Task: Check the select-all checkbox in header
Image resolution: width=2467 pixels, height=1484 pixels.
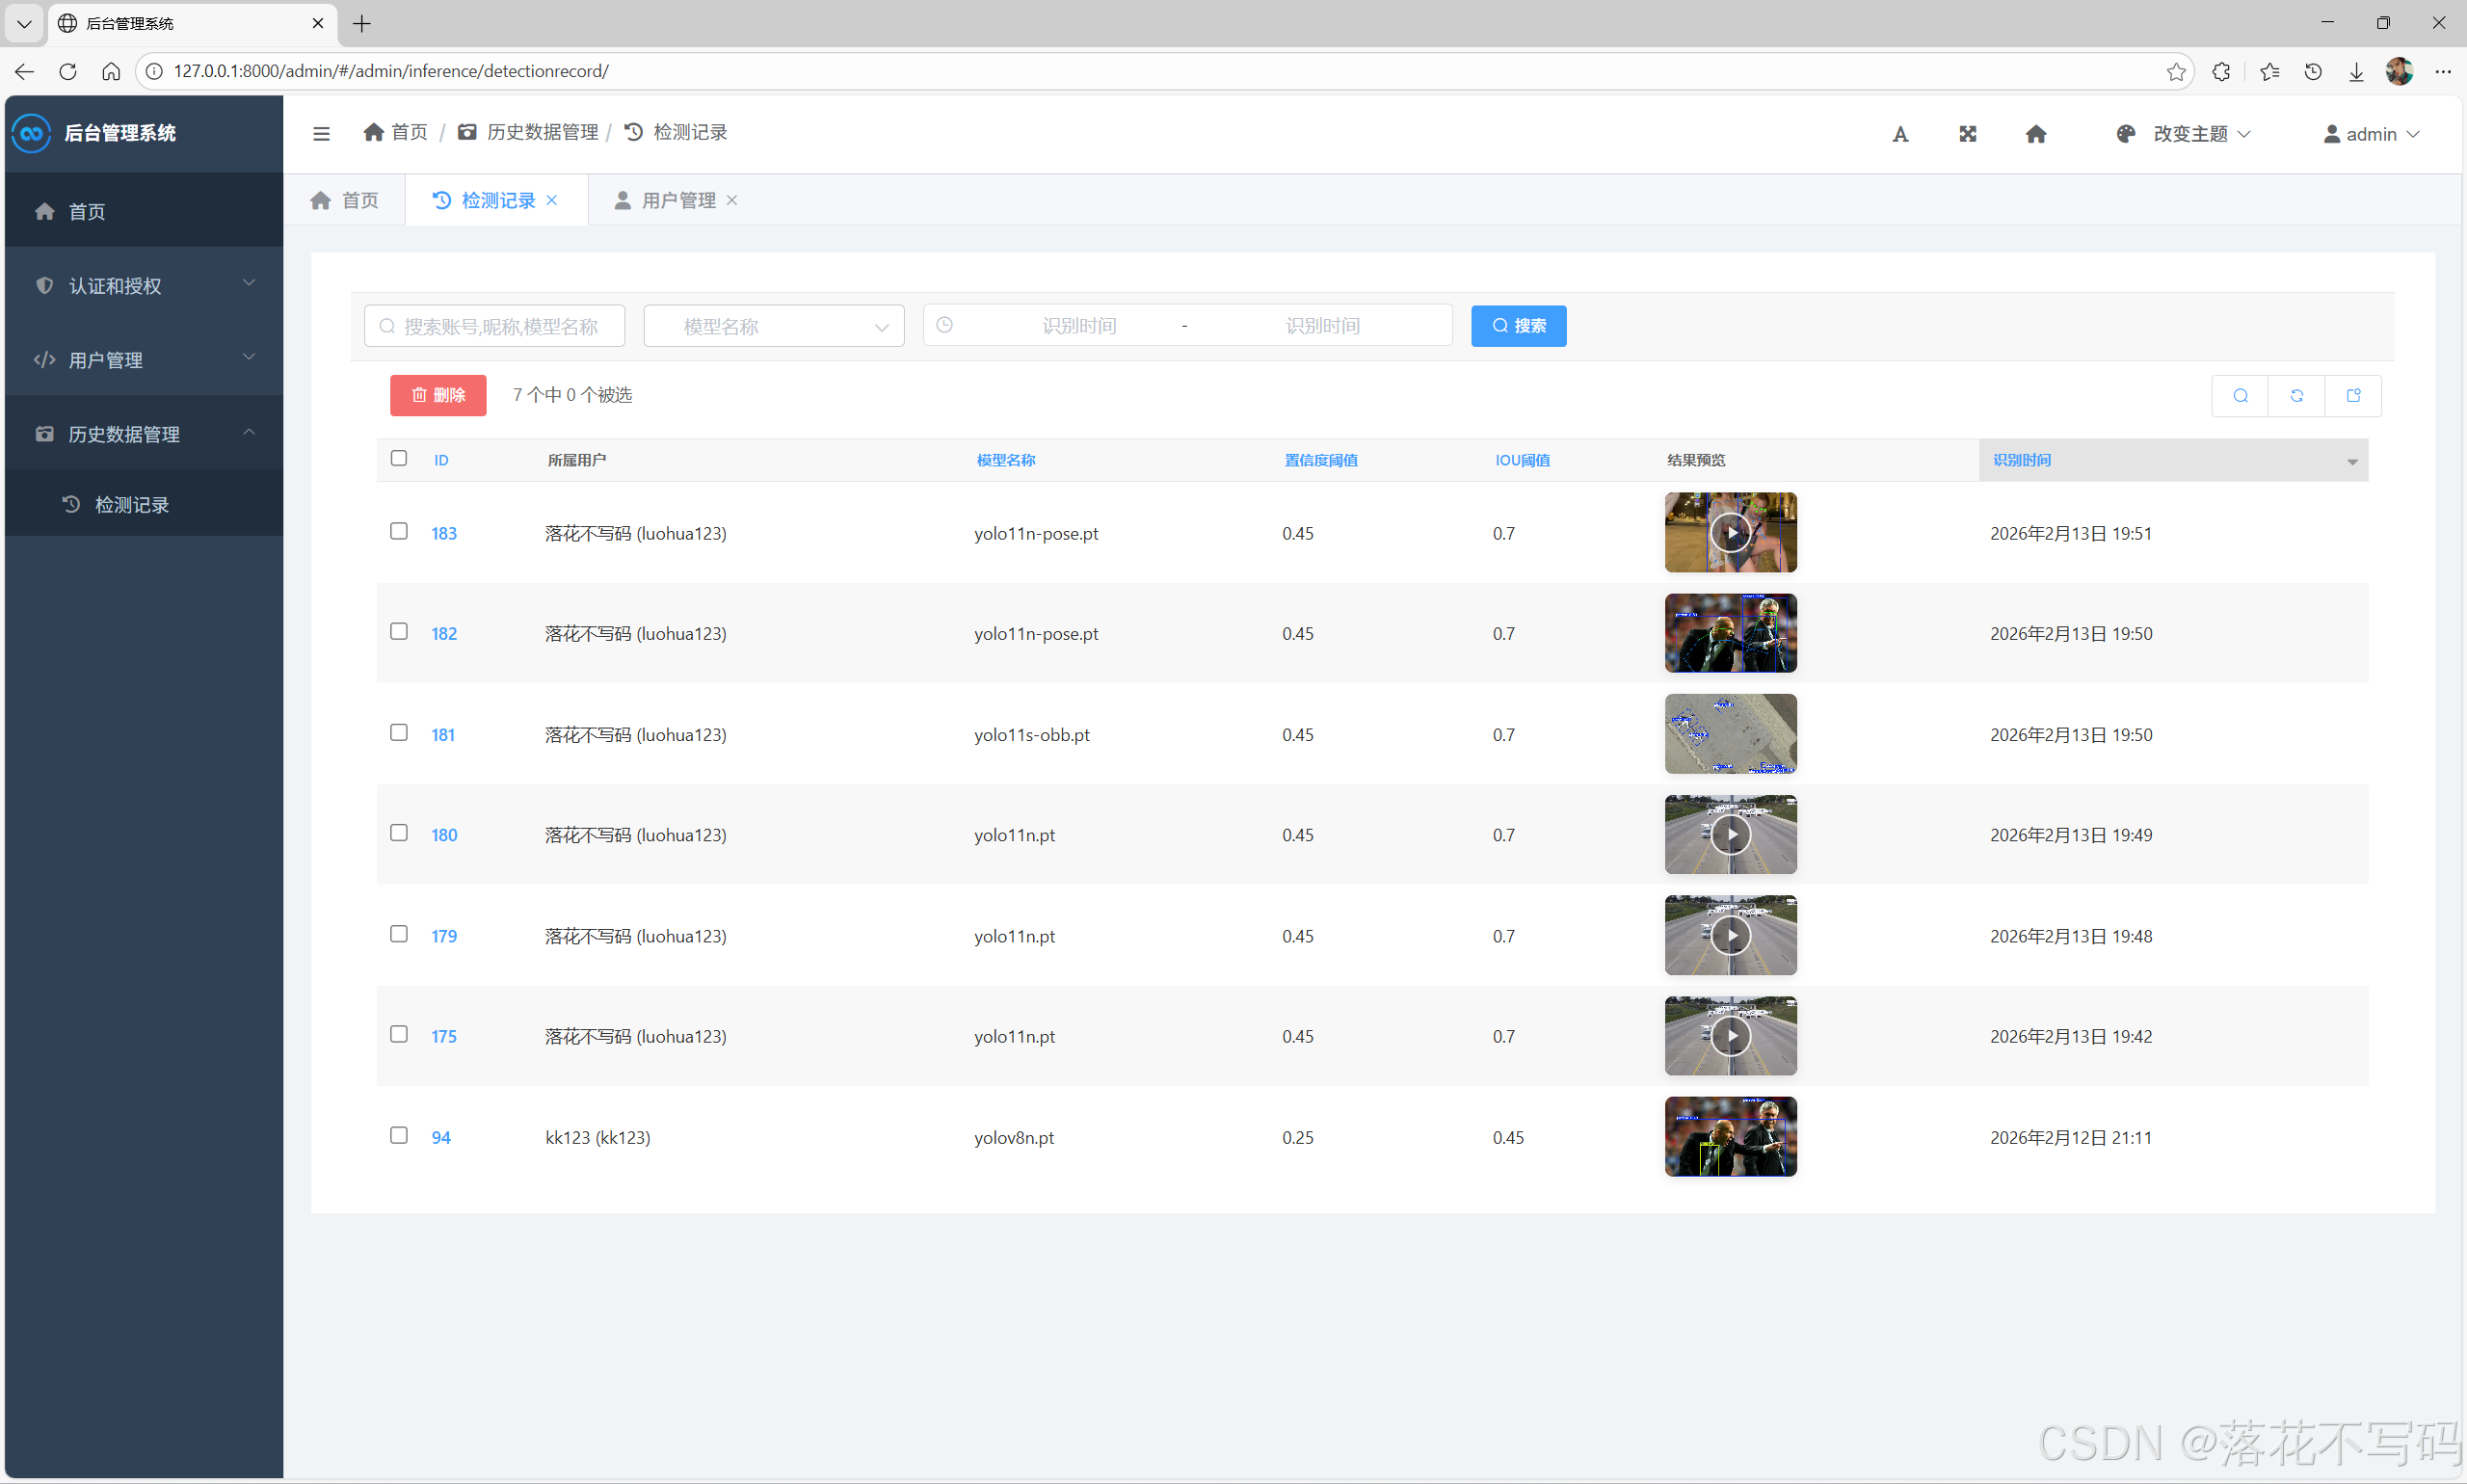Action: point(399,459)
